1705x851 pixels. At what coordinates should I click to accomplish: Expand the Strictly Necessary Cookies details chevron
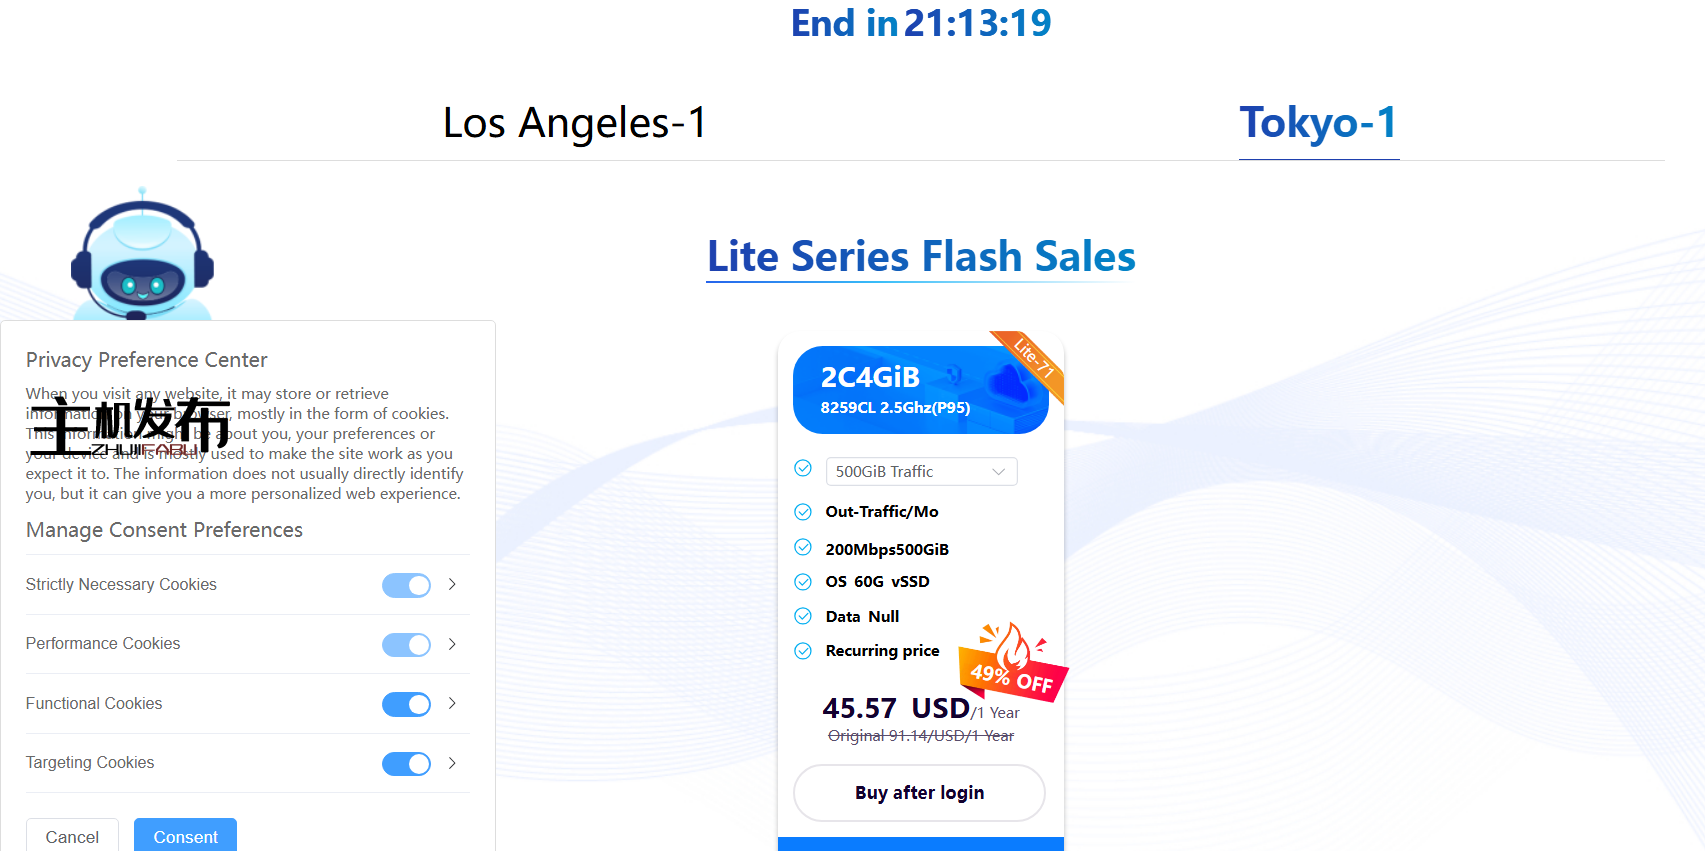click(452, 584)
